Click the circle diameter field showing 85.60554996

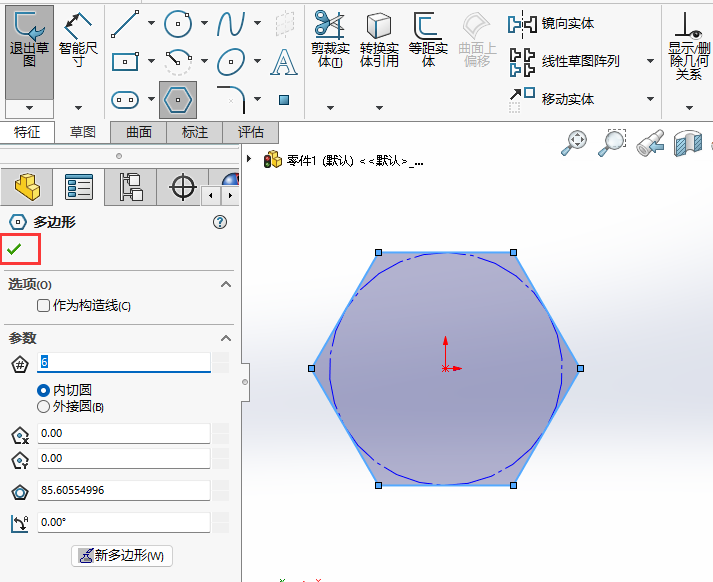tap(123, 490)
